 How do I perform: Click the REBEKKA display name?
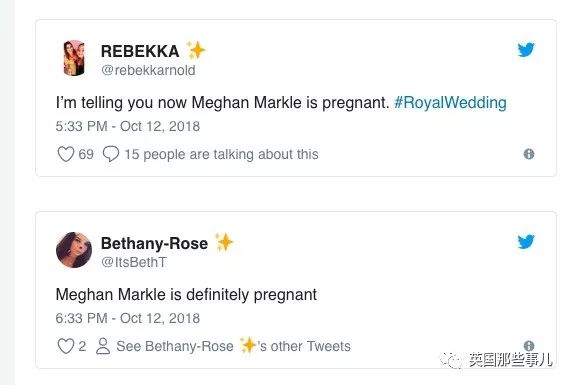(140, 51)
